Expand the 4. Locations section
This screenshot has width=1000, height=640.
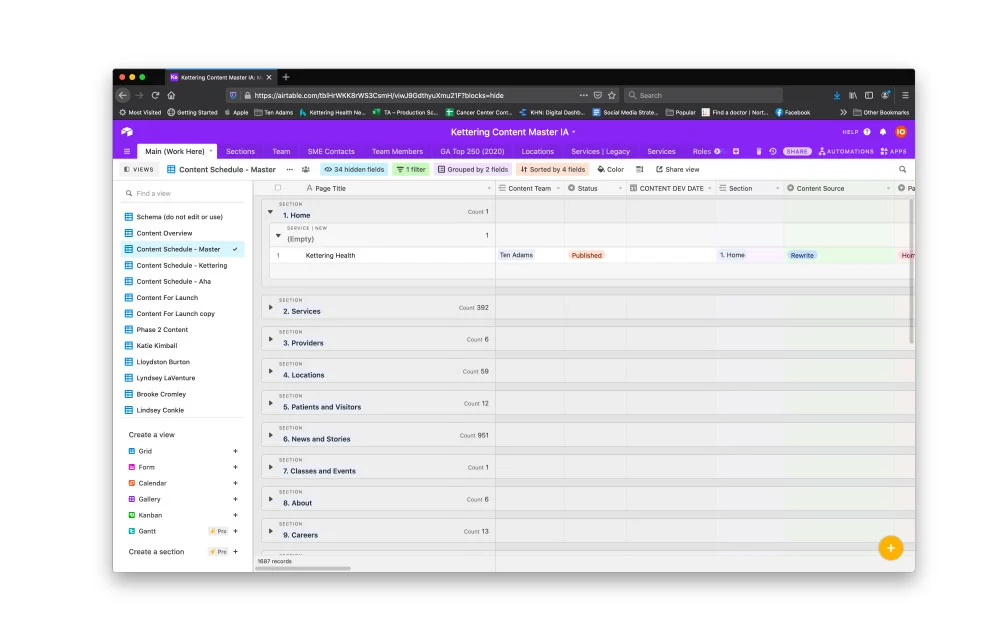tap(270, 372)
